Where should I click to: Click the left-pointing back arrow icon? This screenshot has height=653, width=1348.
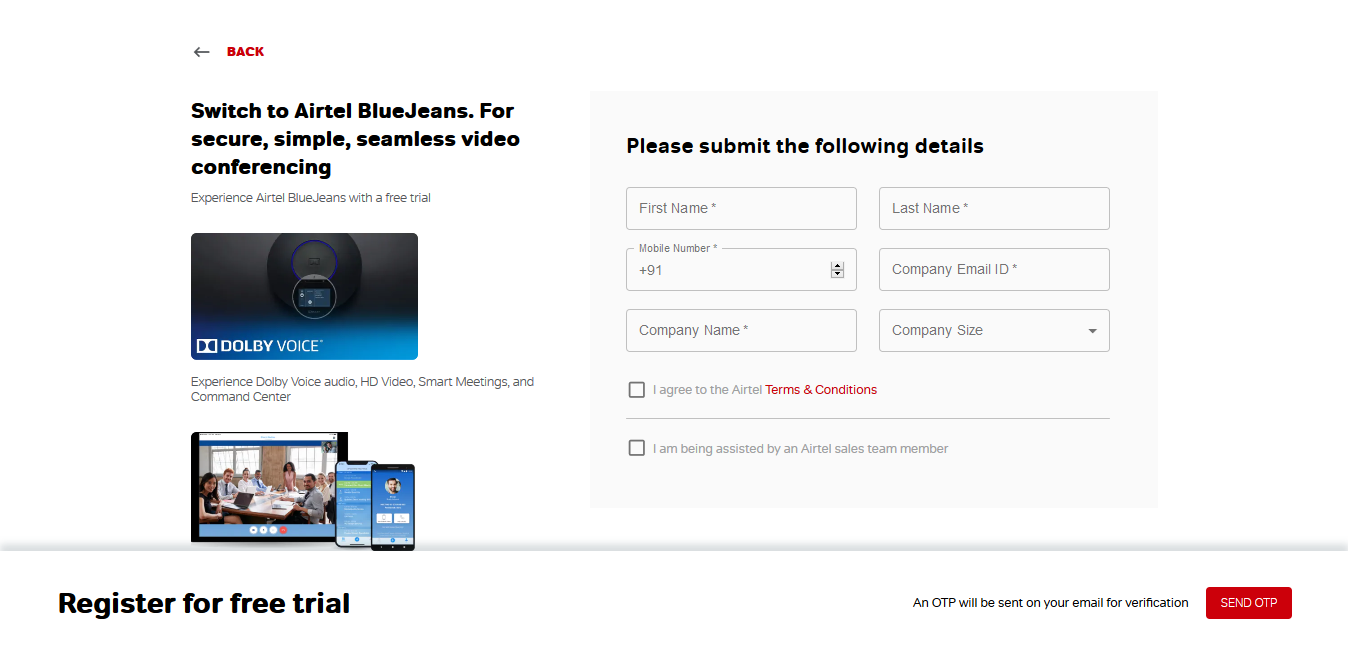point(202,52)
